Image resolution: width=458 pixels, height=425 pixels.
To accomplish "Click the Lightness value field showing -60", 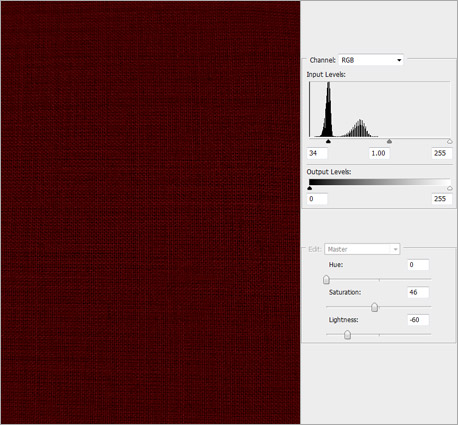I will (418, 320).
